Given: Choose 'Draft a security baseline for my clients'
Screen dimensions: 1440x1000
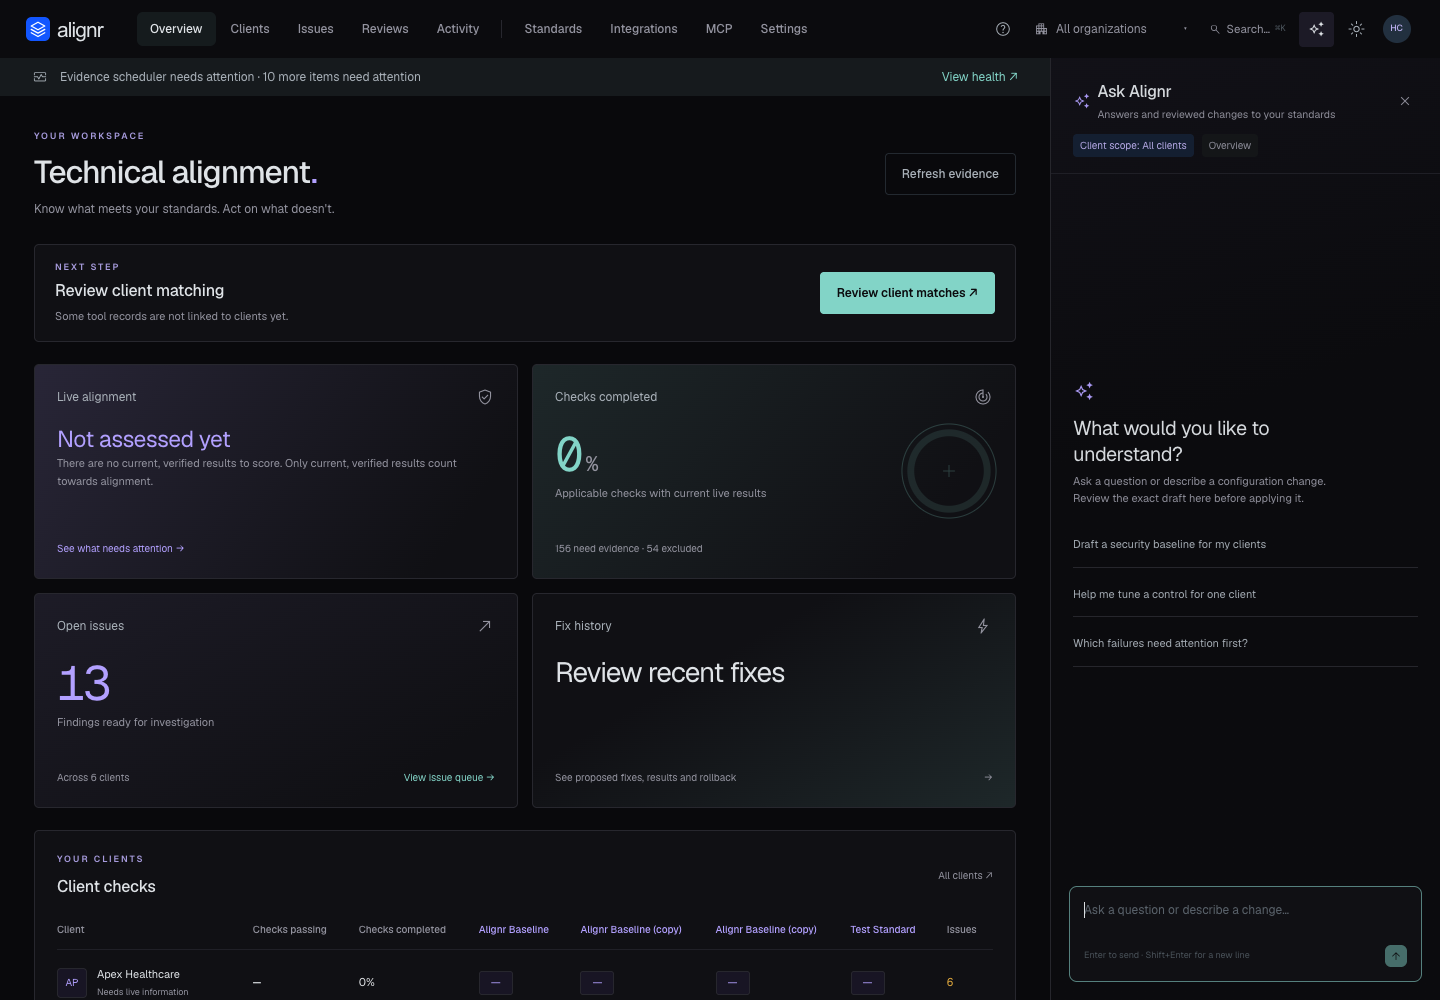Looking at the screenshot, I should pos(1246,544).
